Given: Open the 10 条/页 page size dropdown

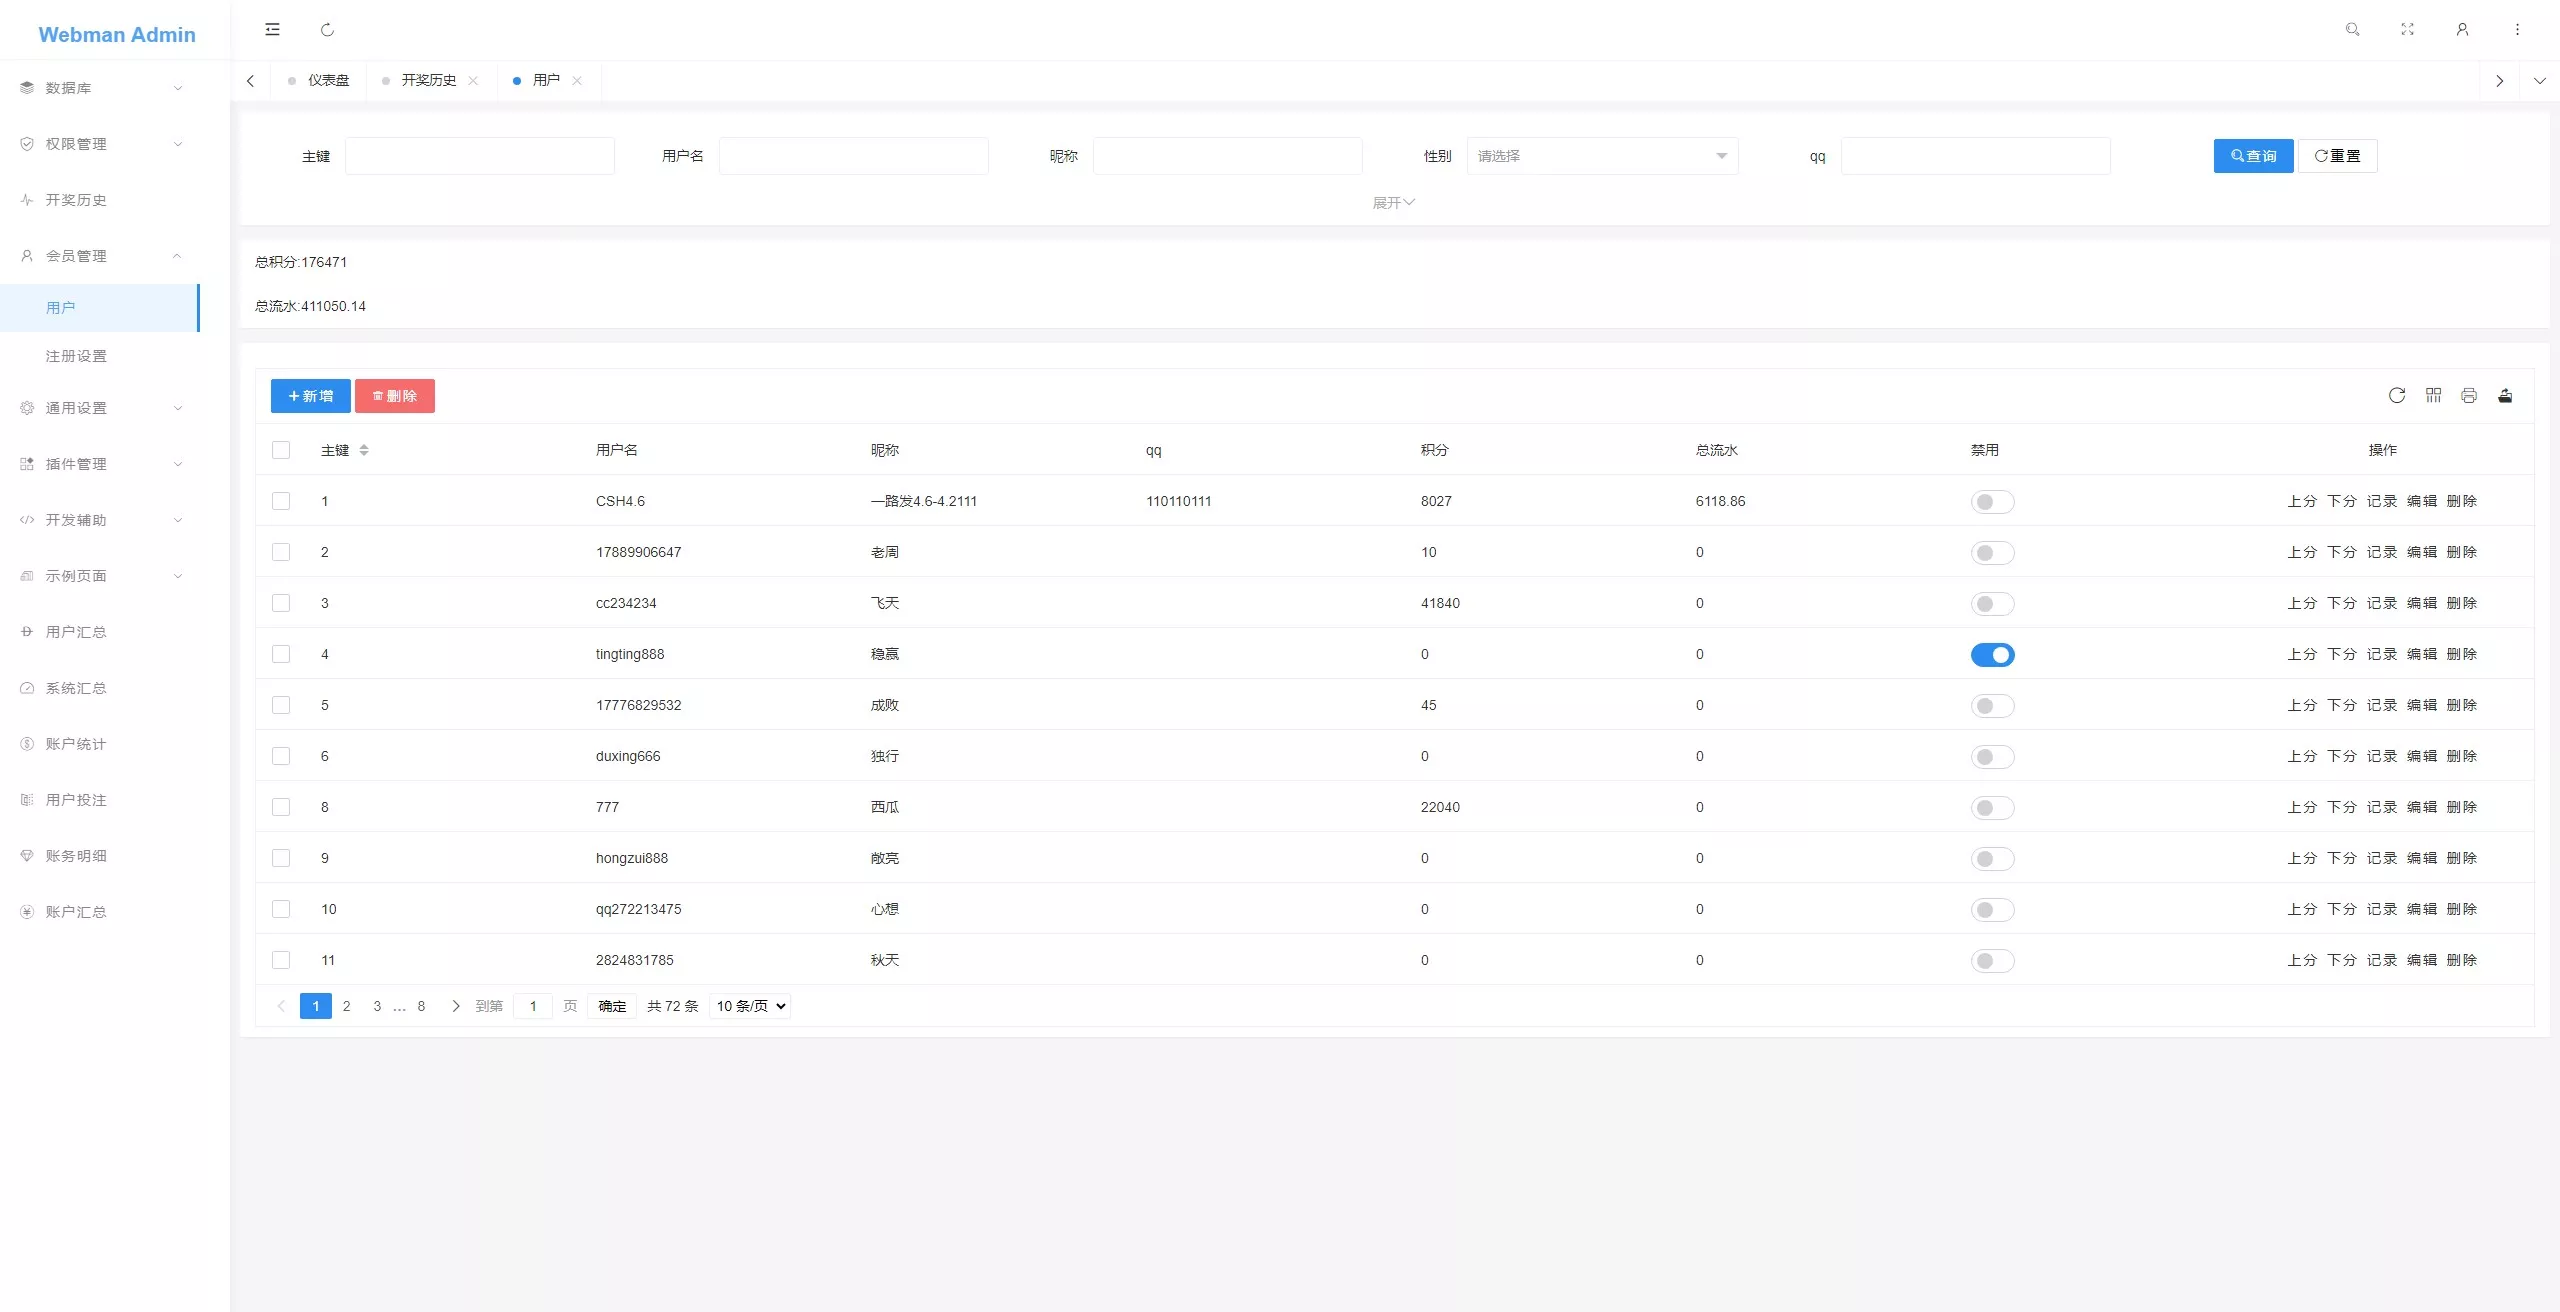Looking at the screenshot, I should 750,1006.
